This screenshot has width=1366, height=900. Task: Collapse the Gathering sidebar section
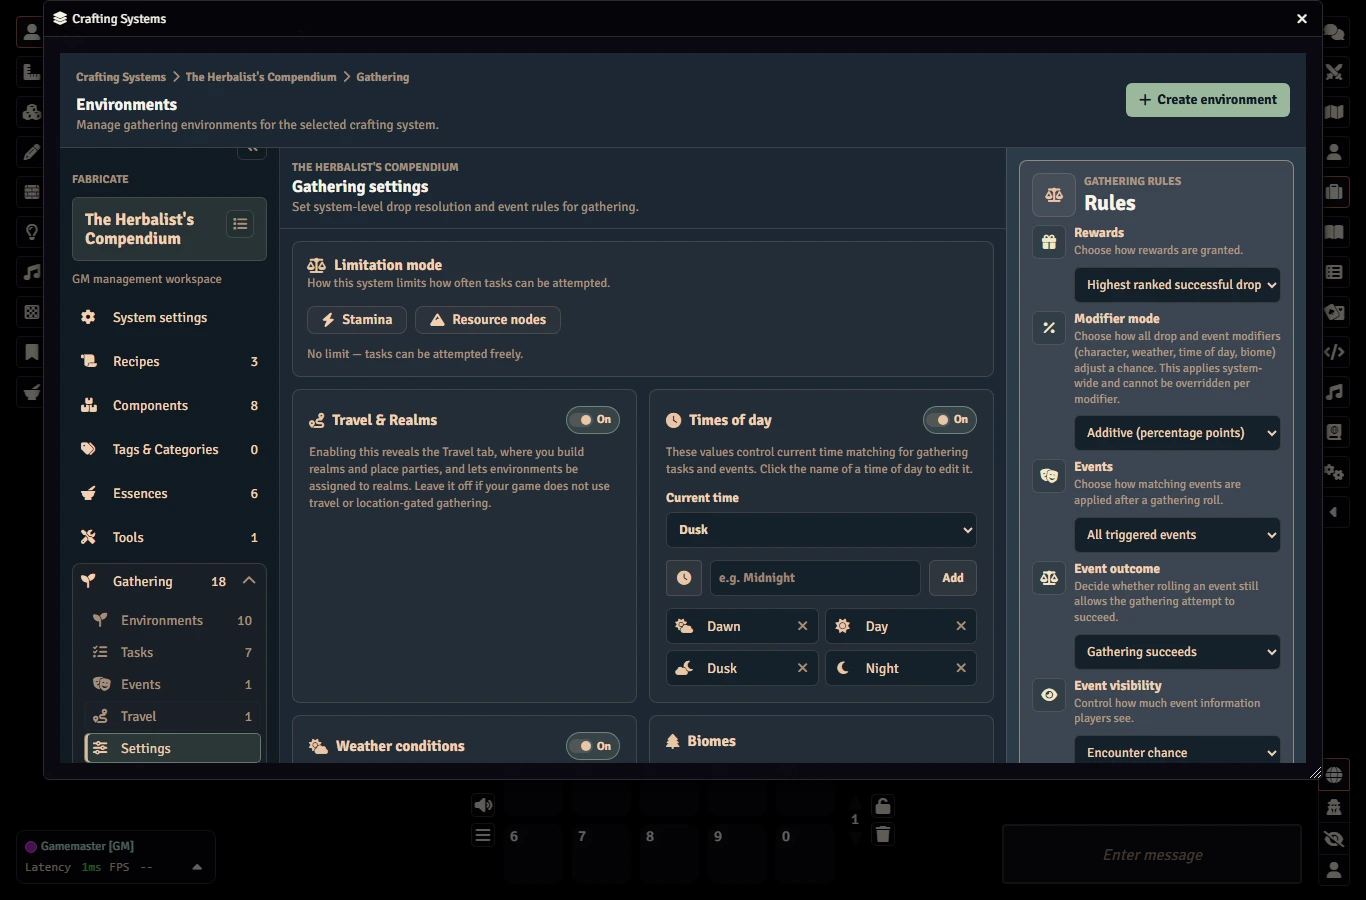249,581
